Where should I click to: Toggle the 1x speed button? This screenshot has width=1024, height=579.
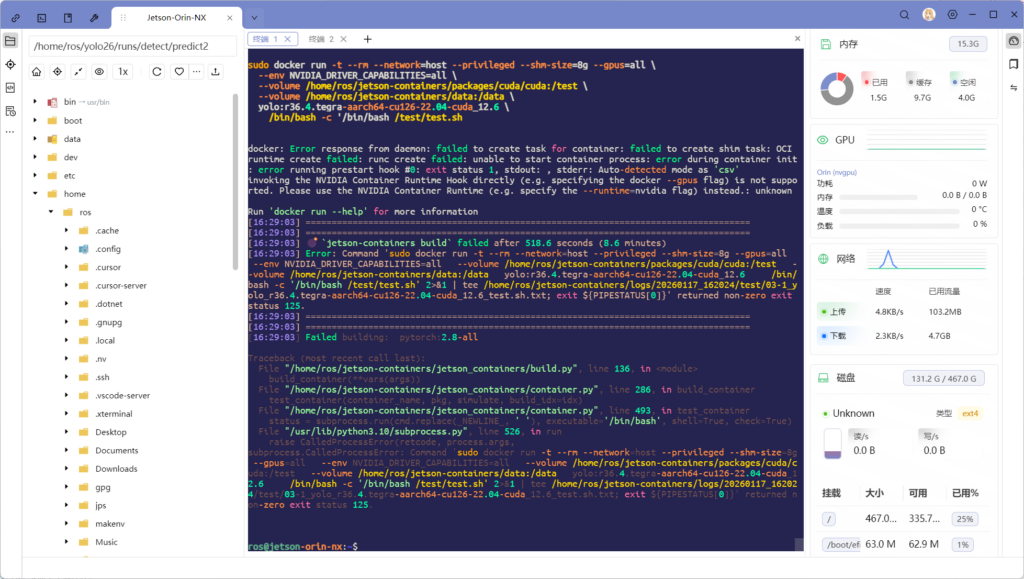tap(123, 72)
